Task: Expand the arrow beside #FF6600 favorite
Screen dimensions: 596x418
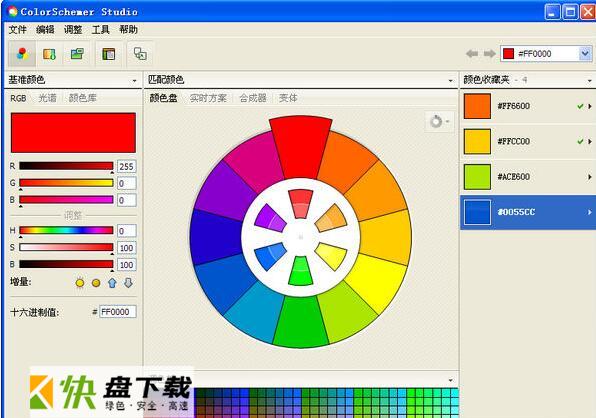Action: click(590, 106)
